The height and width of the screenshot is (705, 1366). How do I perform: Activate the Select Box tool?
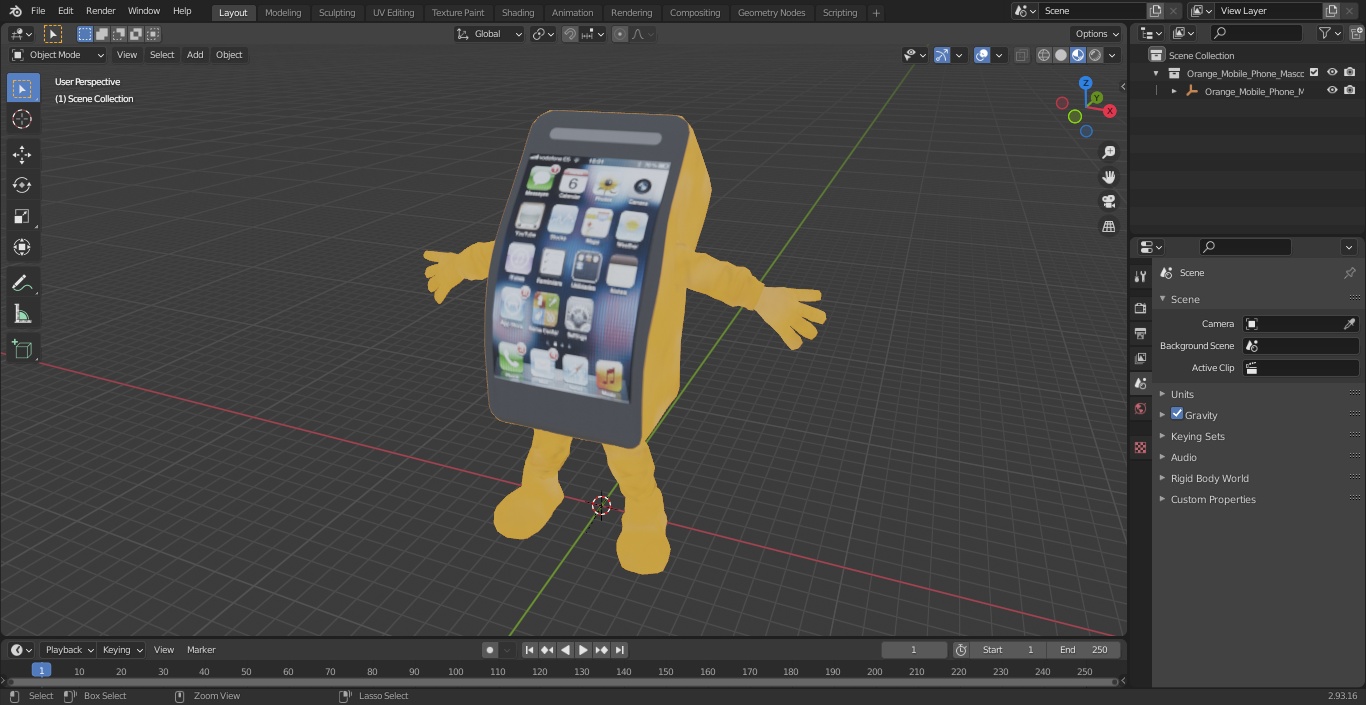coord(22,88)
